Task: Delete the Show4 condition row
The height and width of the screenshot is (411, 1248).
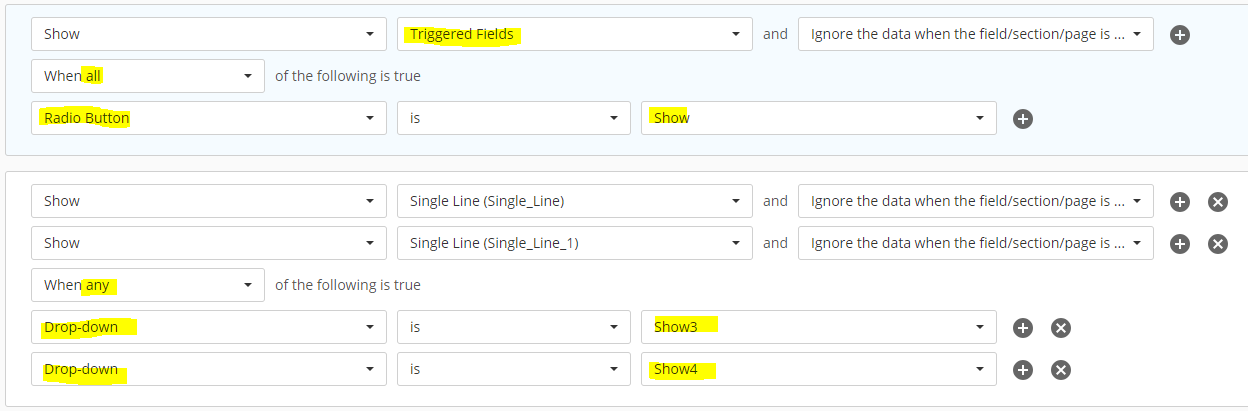Action: click(x=1061, y=369)
